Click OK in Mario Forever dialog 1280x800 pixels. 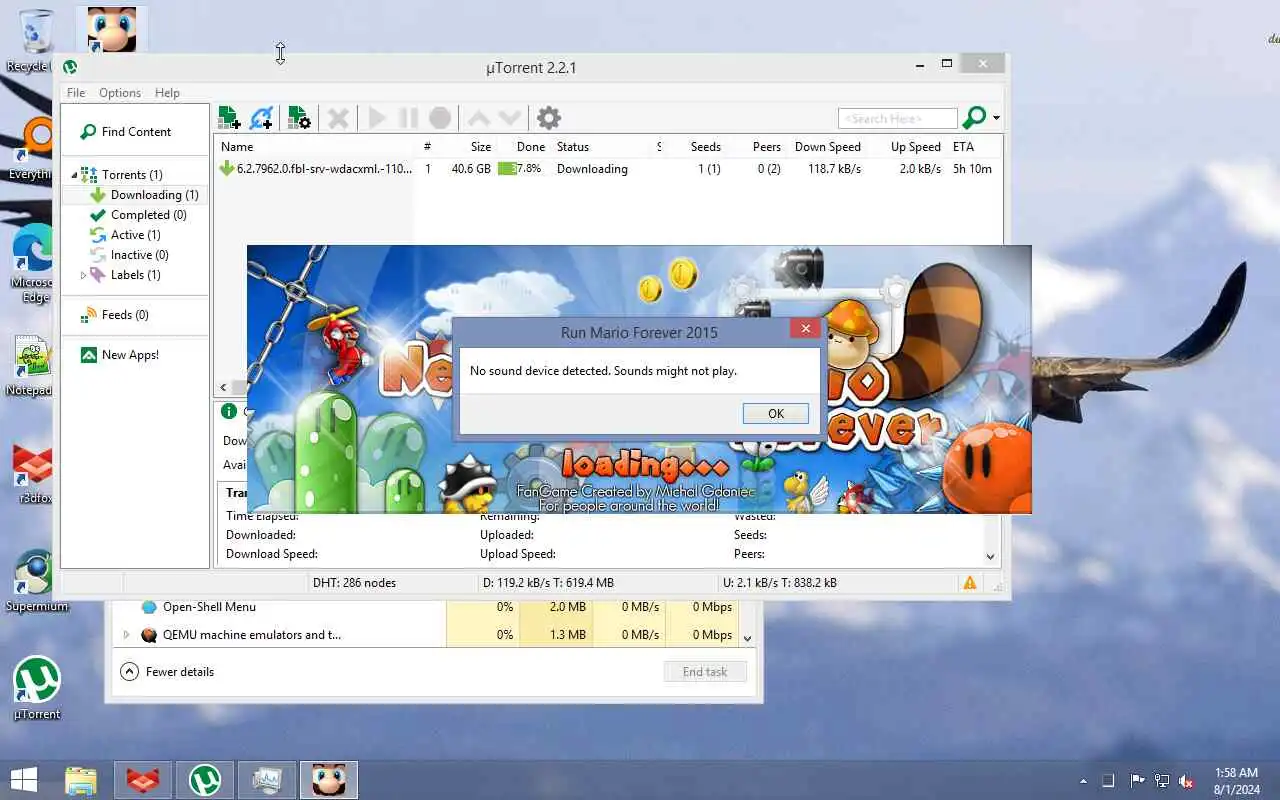[775, 414]
